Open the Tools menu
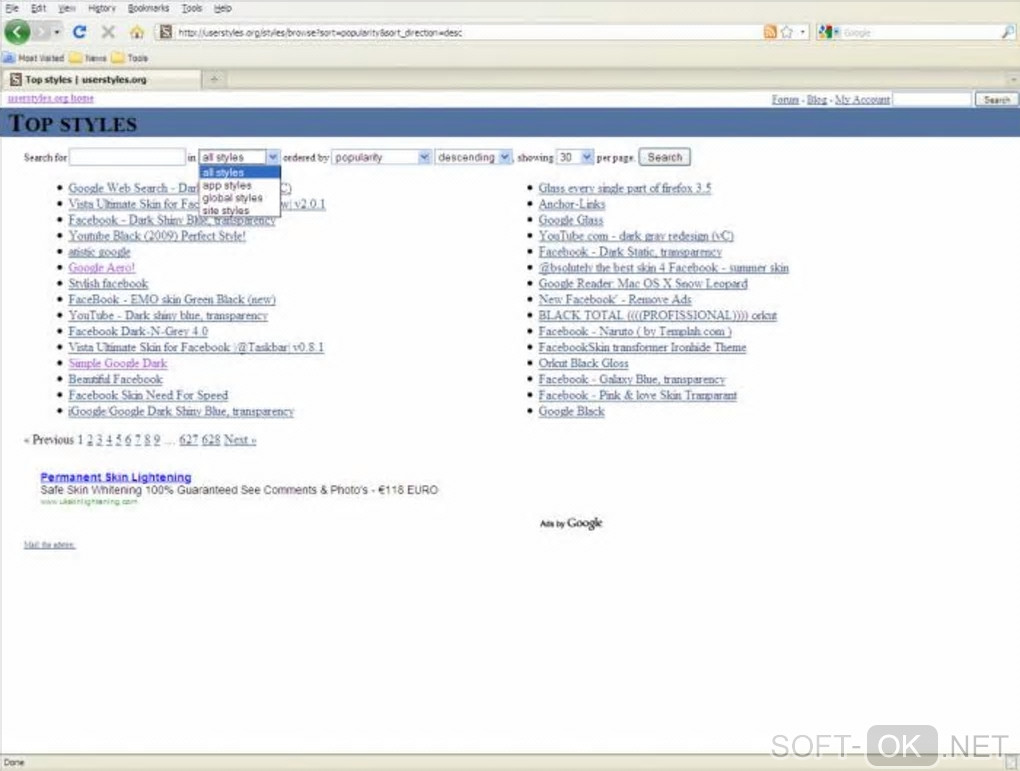The height and width of the screenshot is (771, 1020). [x=191, y=8]
